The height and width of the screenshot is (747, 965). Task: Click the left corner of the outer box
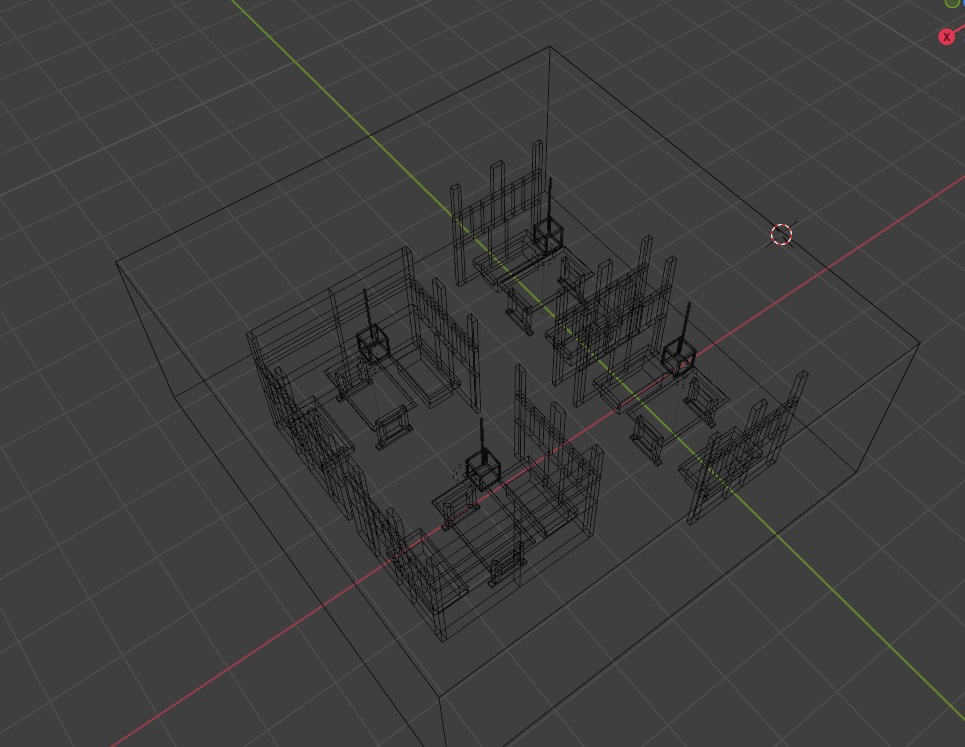pos(116,262)
